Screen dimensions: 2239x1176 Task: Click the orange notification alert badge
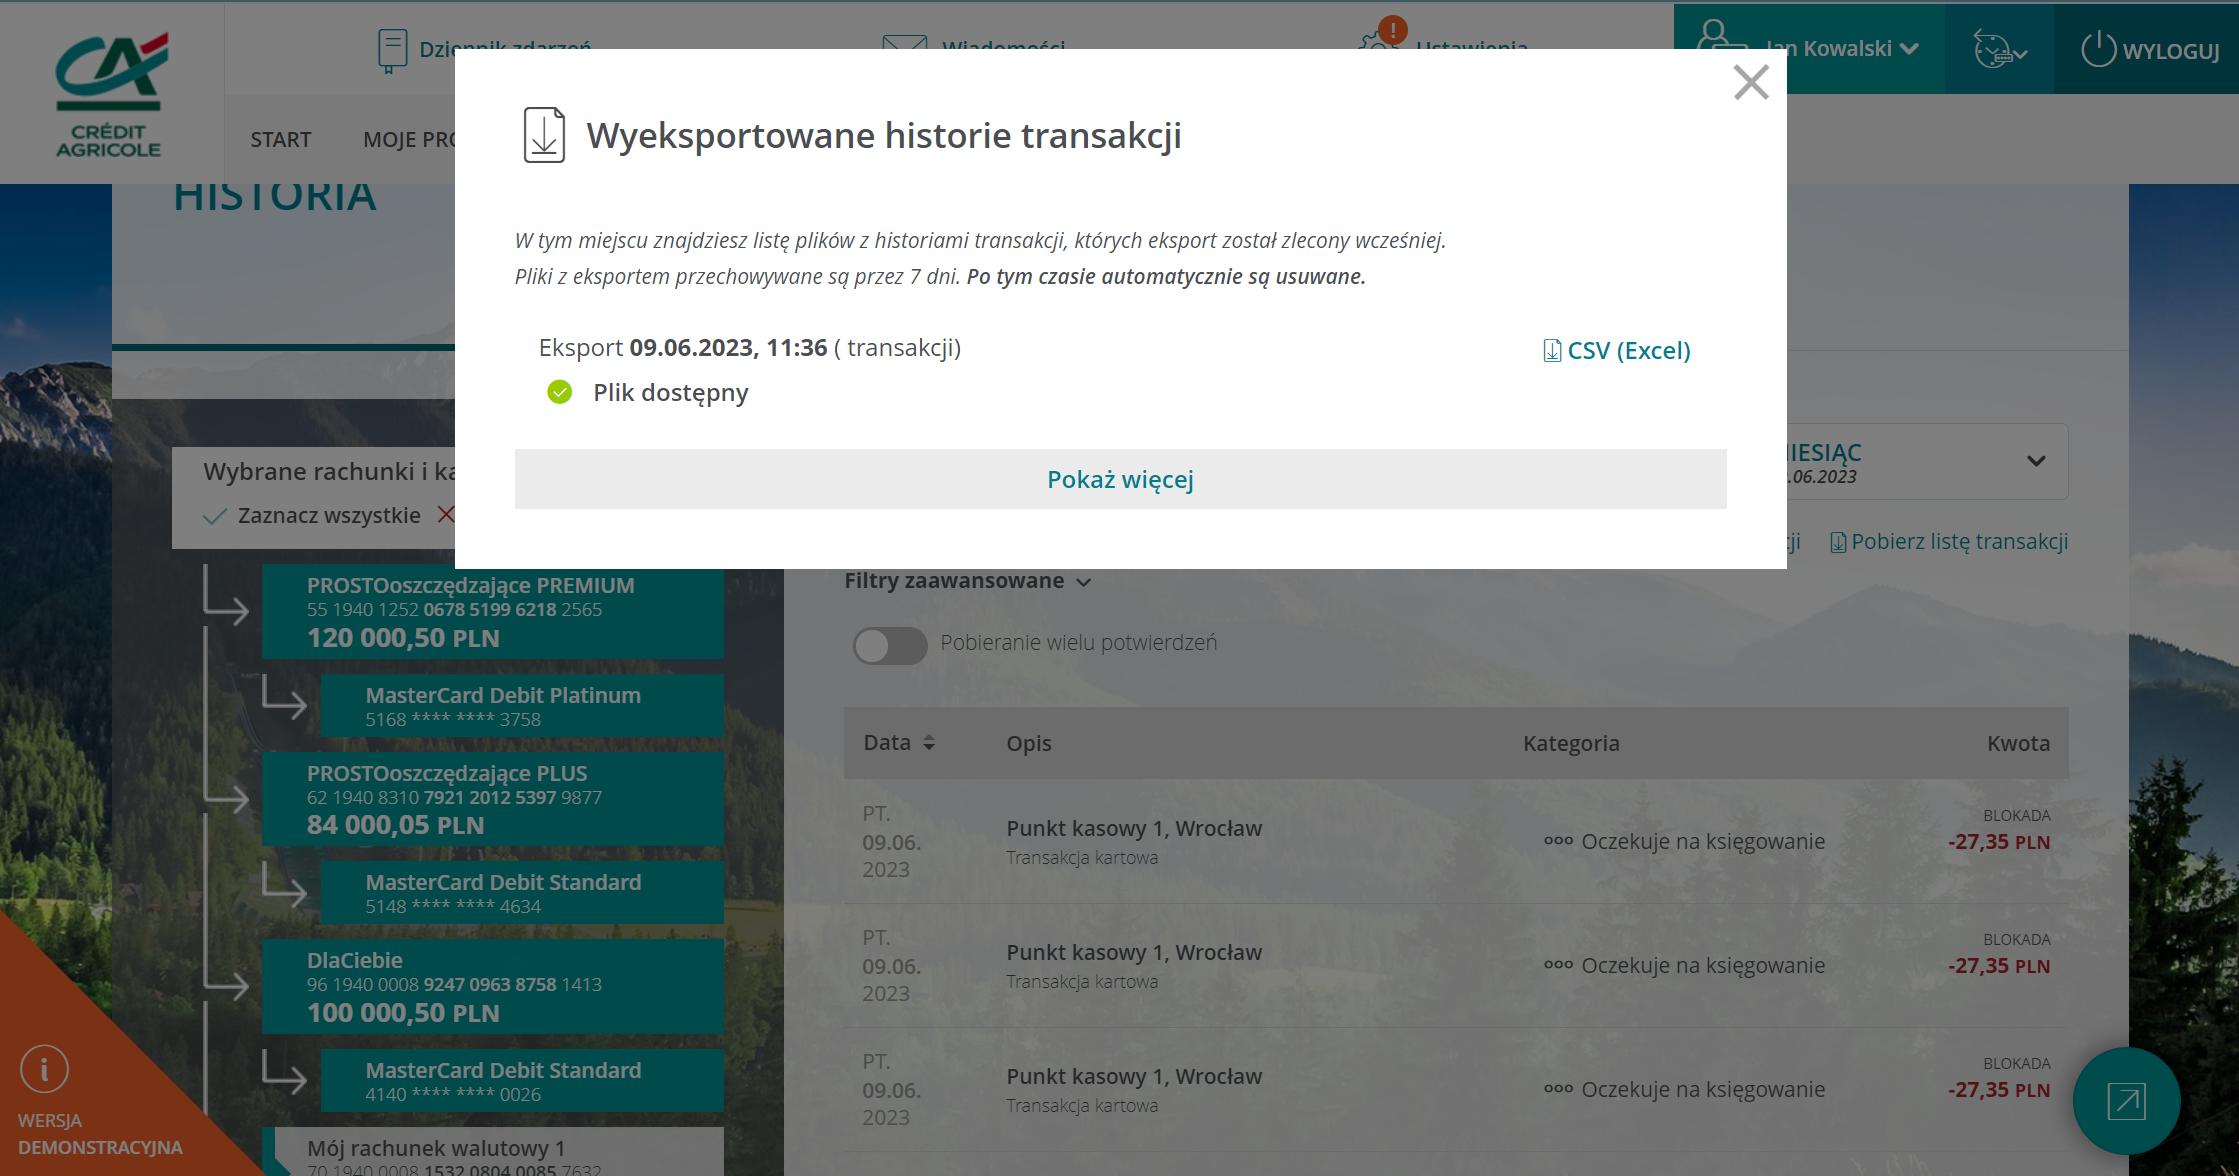(x=1392, y=29)
